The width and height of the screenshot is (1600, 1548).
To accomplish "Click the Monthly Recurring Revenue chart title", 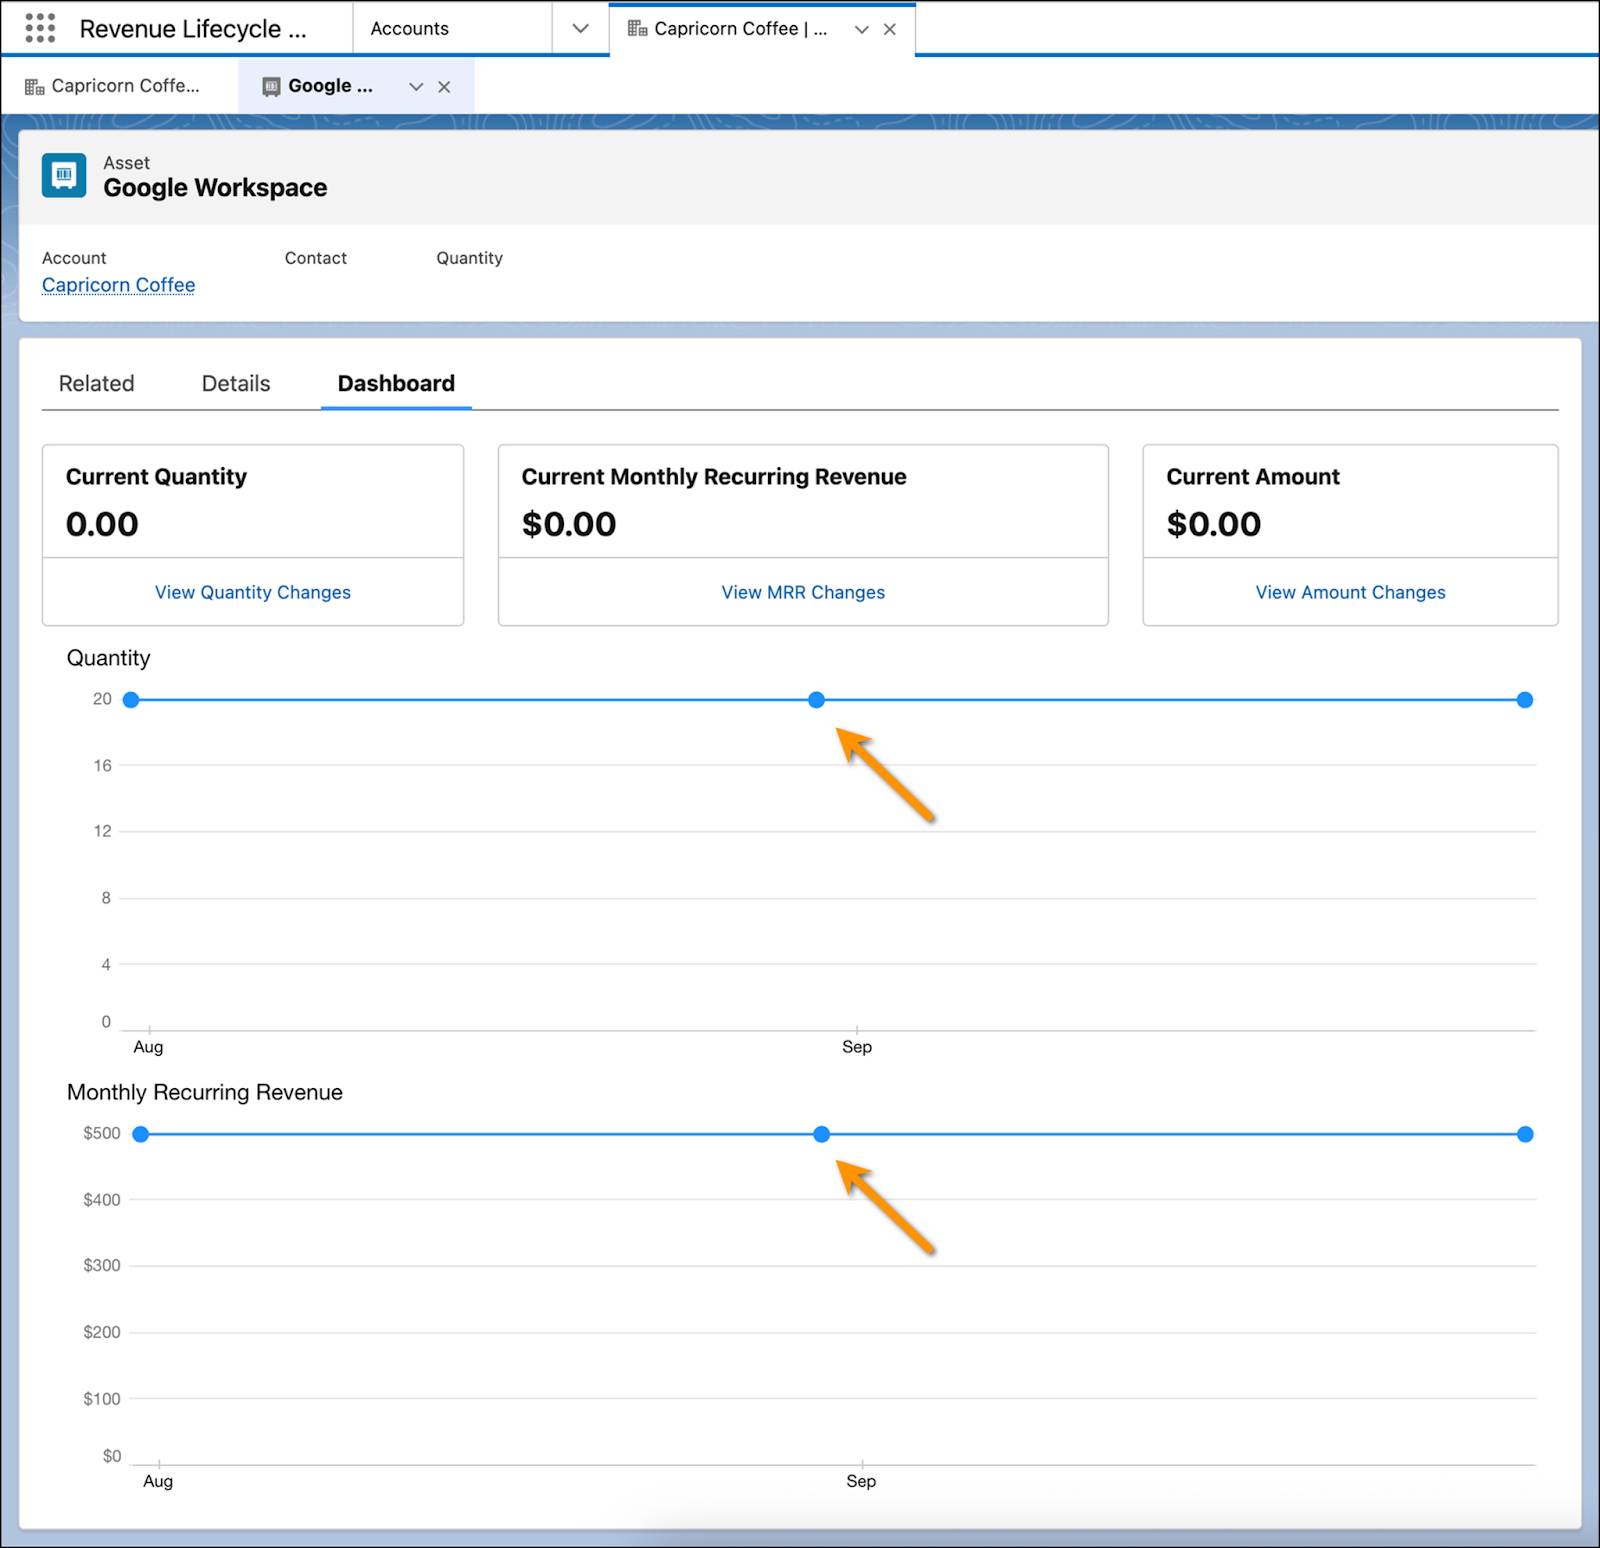I will coord(205,1092).
